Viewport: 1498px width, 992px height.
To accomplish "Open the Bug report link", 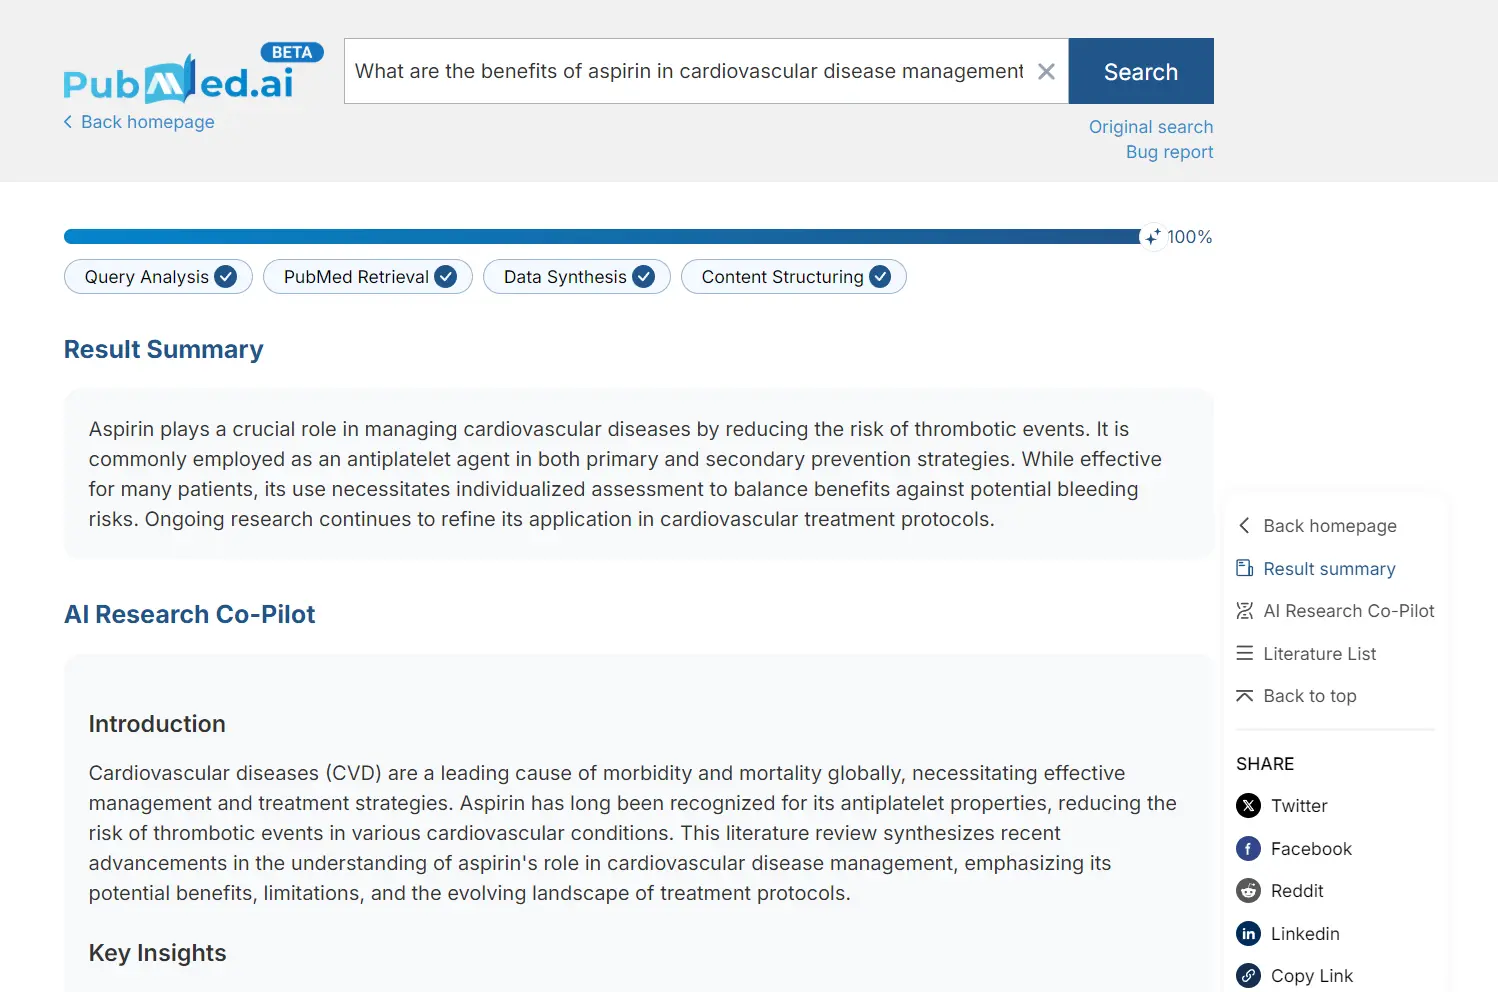I will coord(1169,151).
